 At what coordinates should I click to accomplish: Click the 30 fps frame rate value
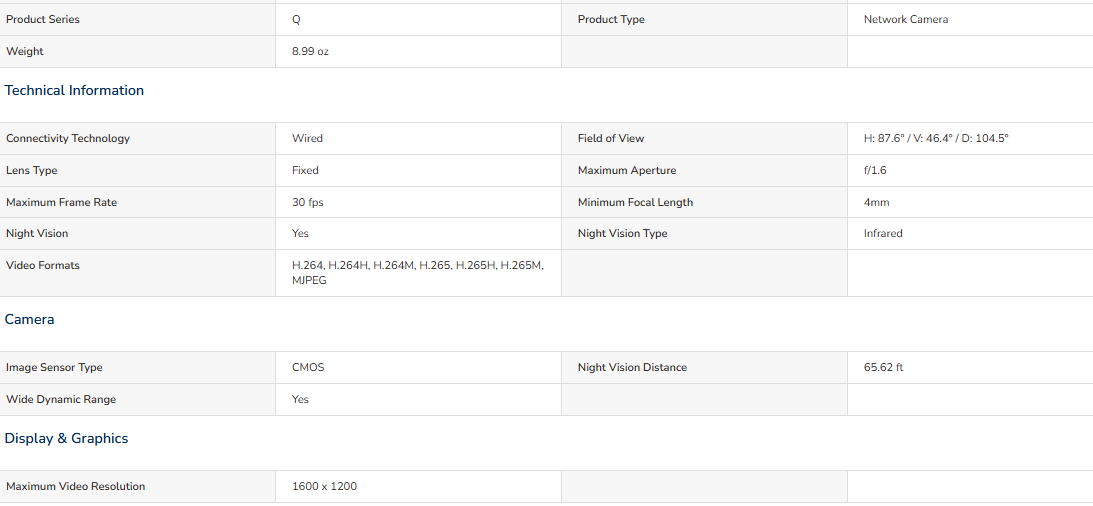pyautogui.click(x=307, y=202)
